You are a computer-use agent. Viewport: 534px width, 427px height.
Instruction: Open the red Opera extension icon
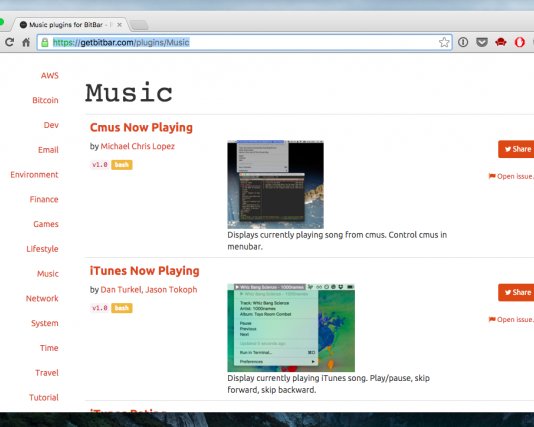pos(519,42)
